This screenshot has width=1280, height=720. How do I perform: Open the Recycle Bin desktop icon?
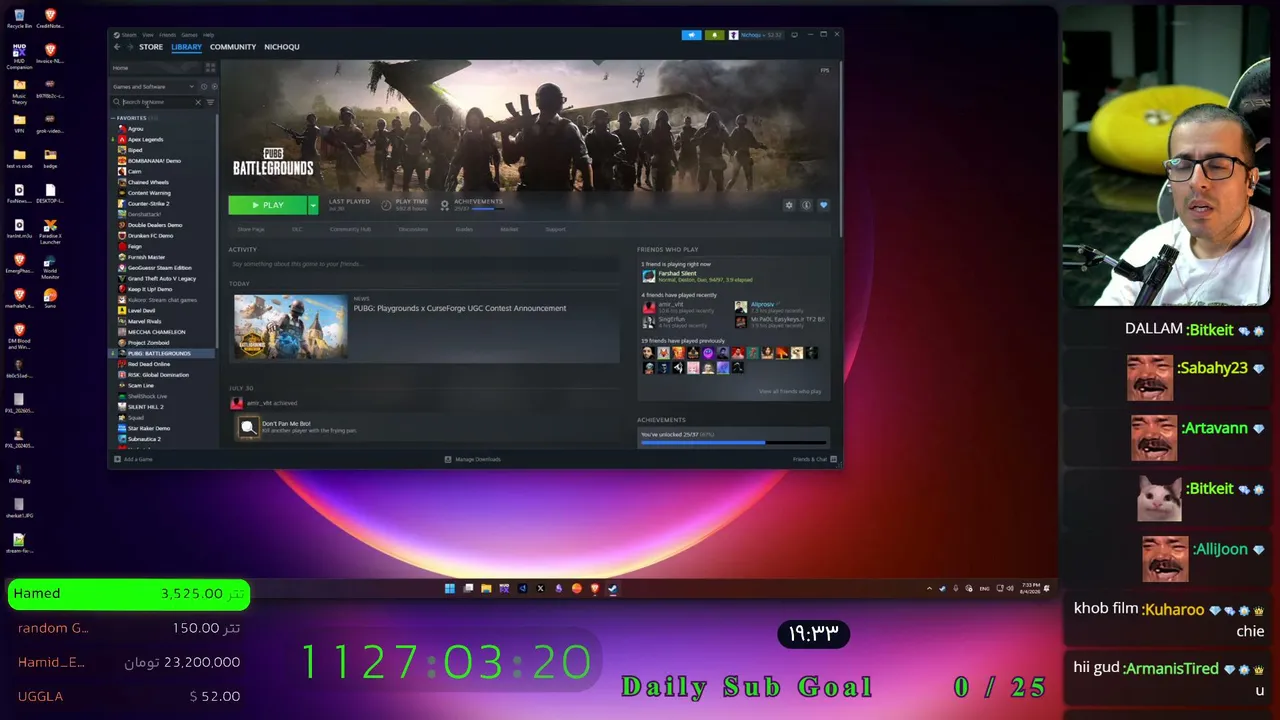(x=19, y=18)
